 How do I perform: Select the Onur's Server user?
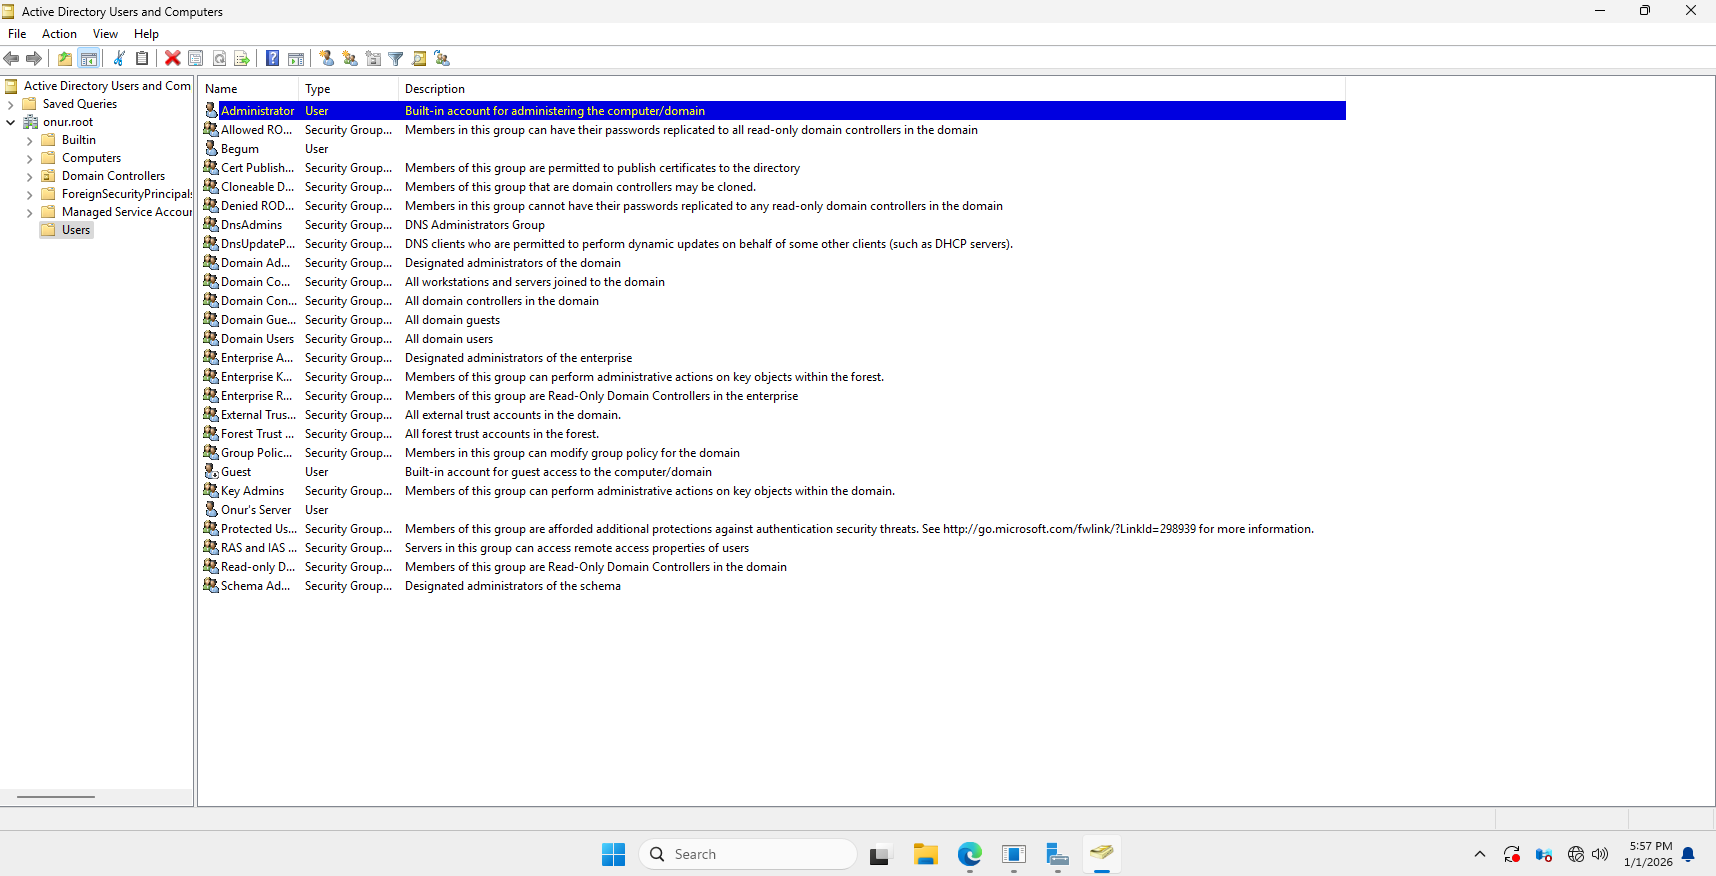pyautogui.click(x=256, y=510)
